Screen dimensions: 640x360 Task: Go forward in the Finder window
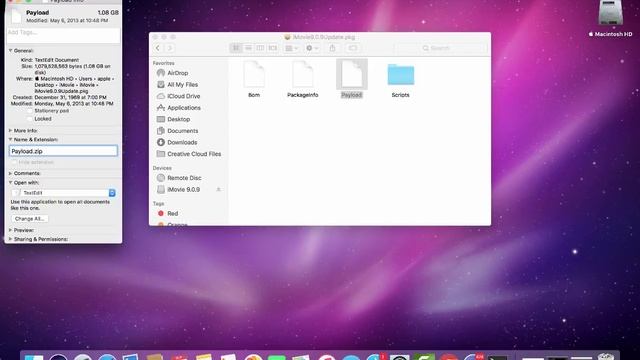click(x=169, y=48)
